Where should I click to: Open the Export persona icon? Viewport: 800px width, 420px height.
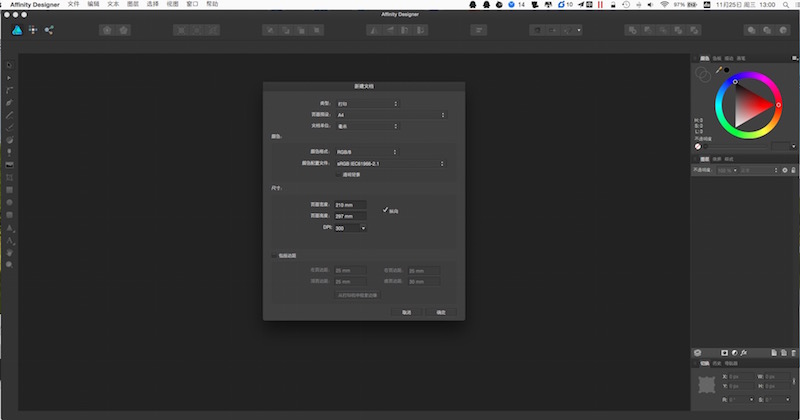(49, 30)
